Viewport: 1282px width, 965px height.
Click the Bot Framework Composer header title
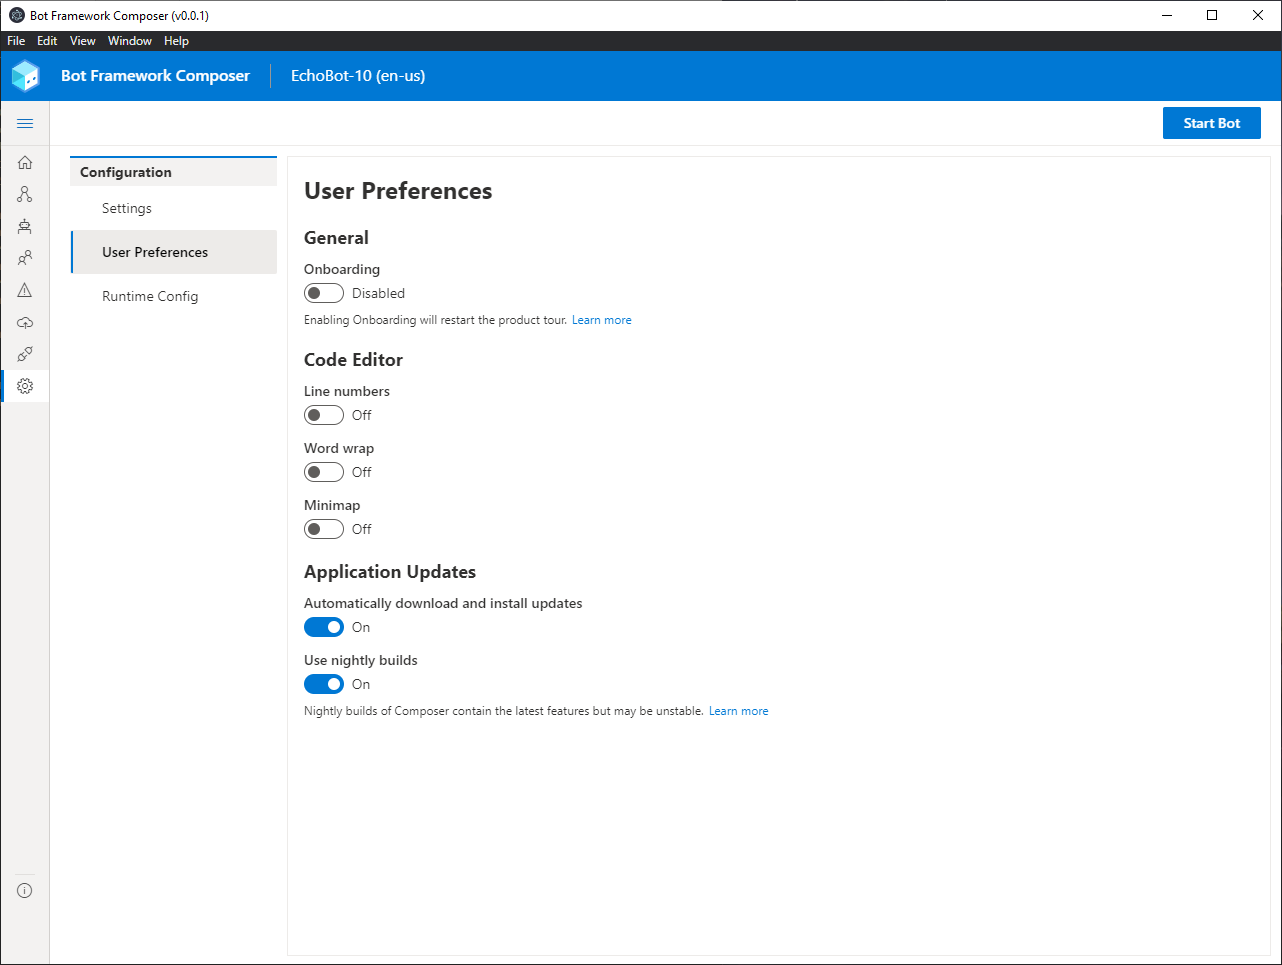(155, 76)
